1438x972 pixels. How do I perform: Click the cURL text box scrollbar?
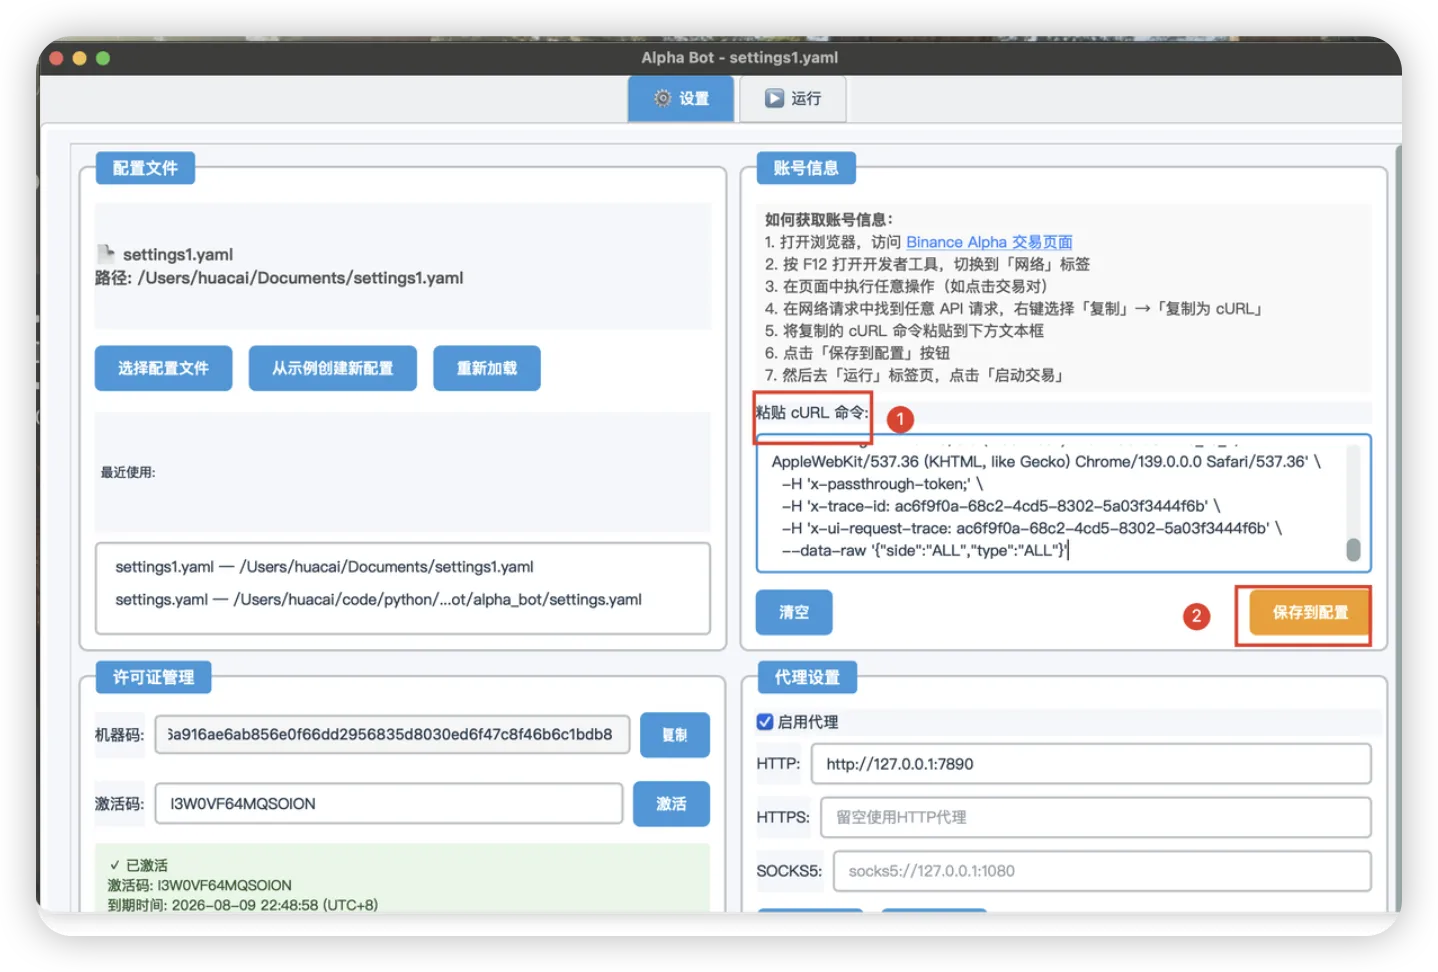pos(1353,549)
